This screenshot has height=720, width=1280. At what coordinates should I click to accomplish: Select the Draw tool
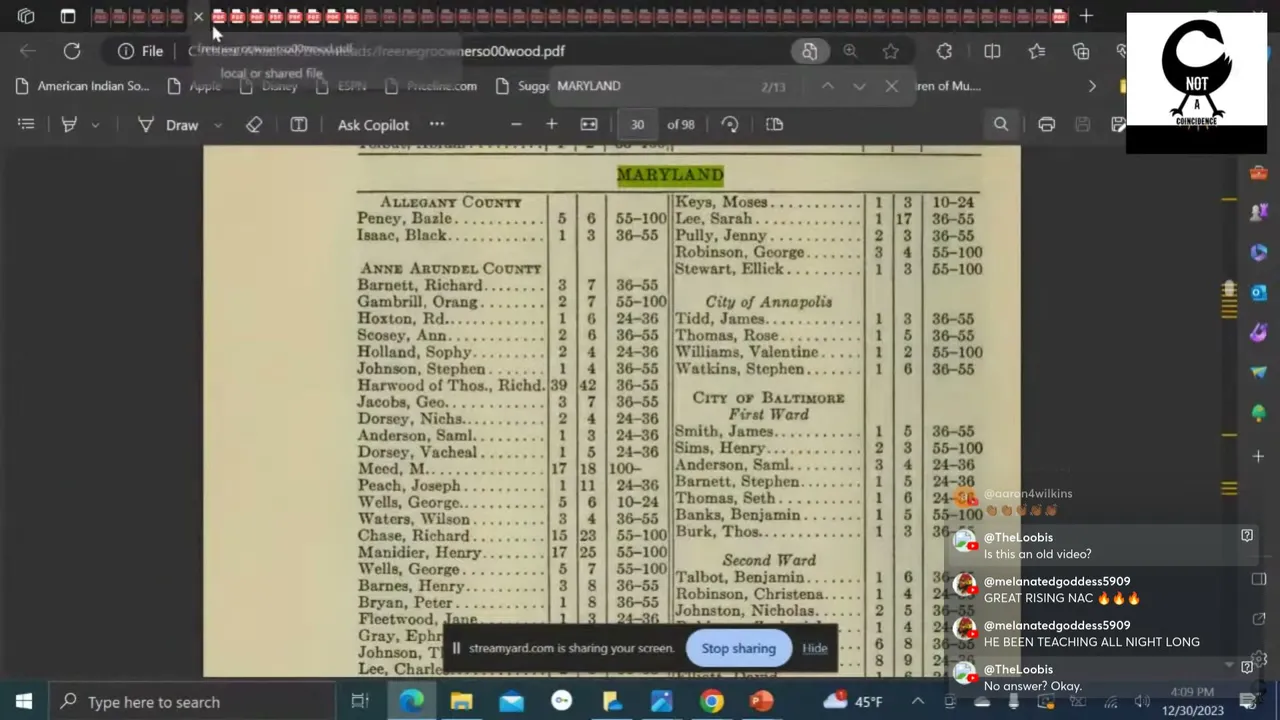(168, 125)
